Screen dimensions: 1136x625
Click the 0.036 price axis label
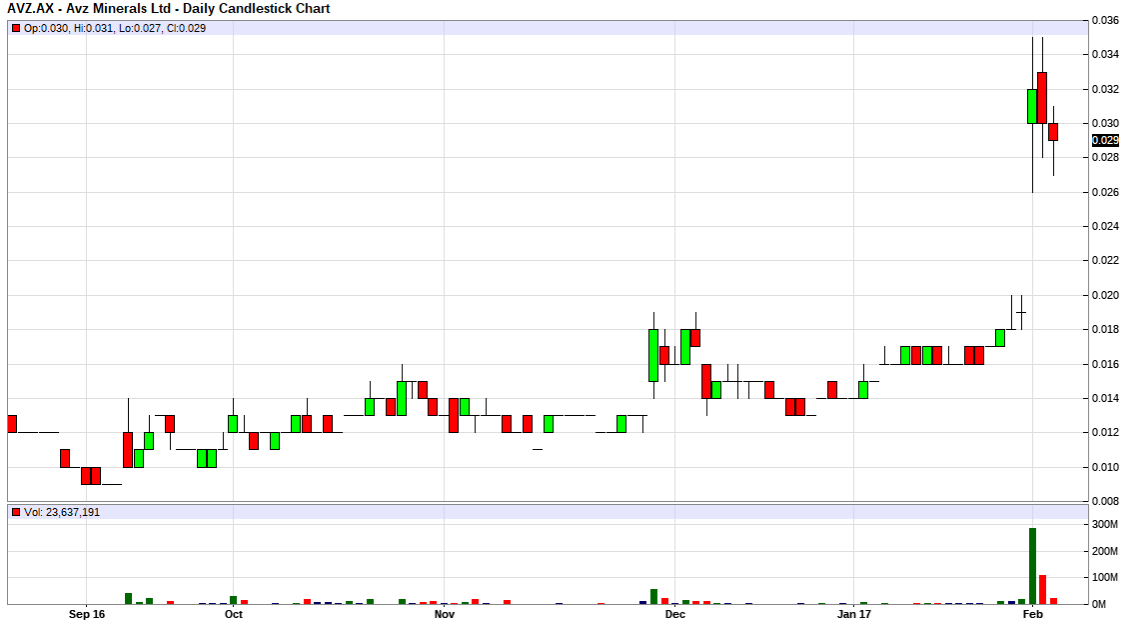click(1105, 20)
